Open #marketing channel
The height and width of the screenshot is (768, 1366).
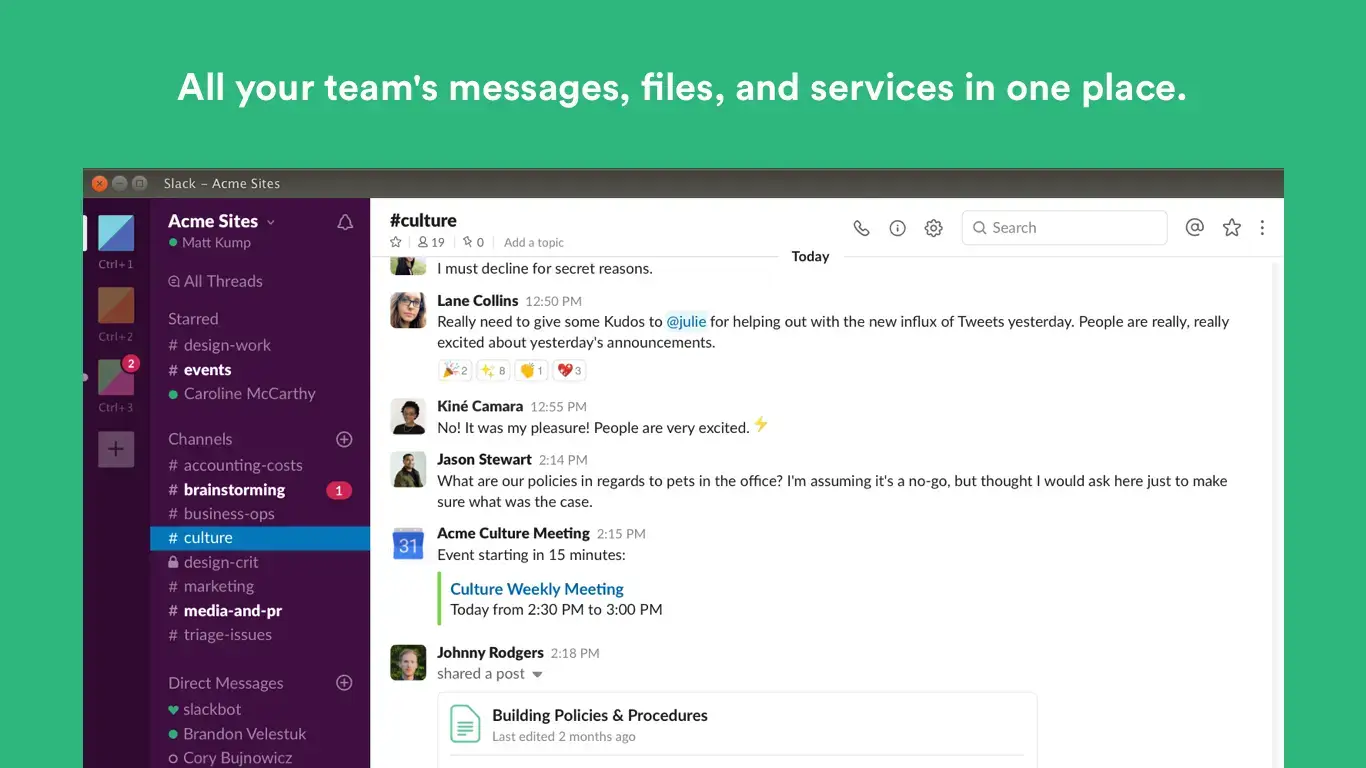pyautogui.click(x=211, y=586)
